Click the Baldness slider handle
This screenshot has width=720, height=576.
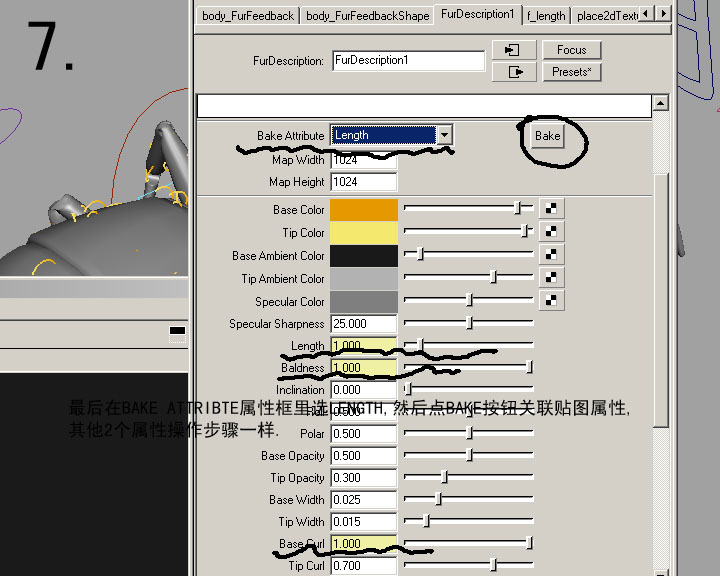(x=529, y=367)
